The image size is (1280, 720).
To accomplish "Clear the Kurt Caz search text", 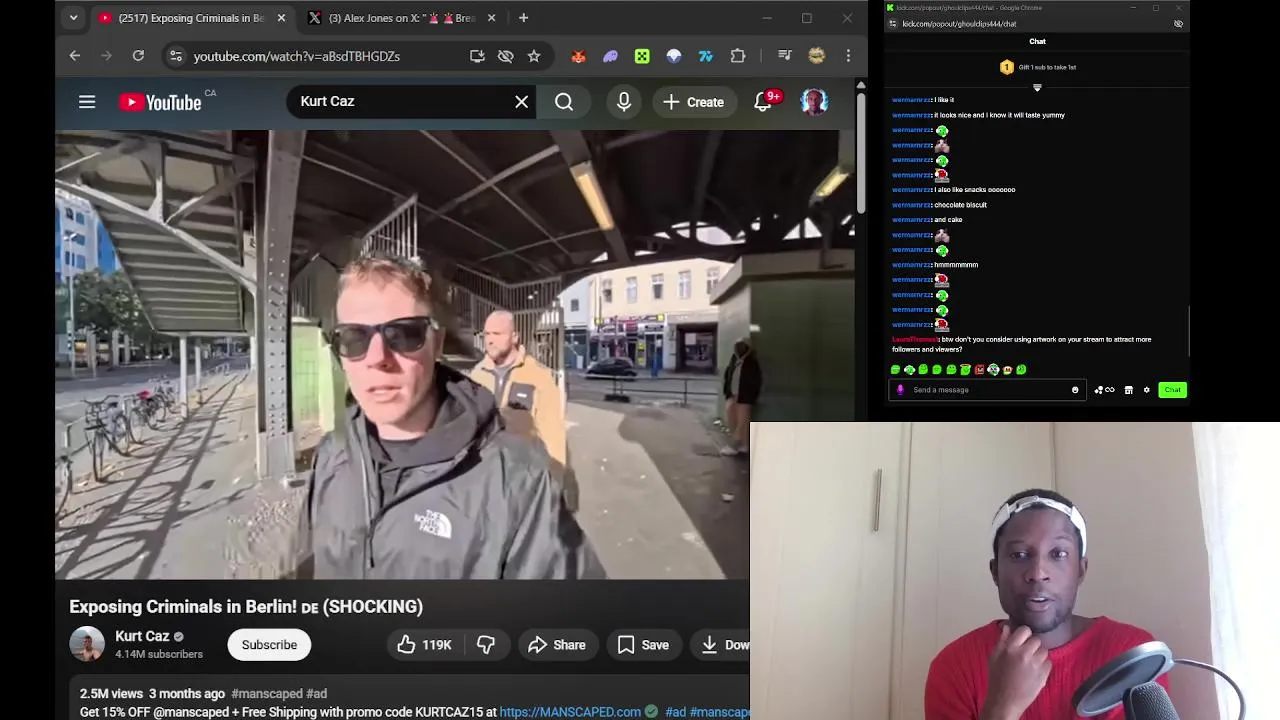I will tap(521, 102).
